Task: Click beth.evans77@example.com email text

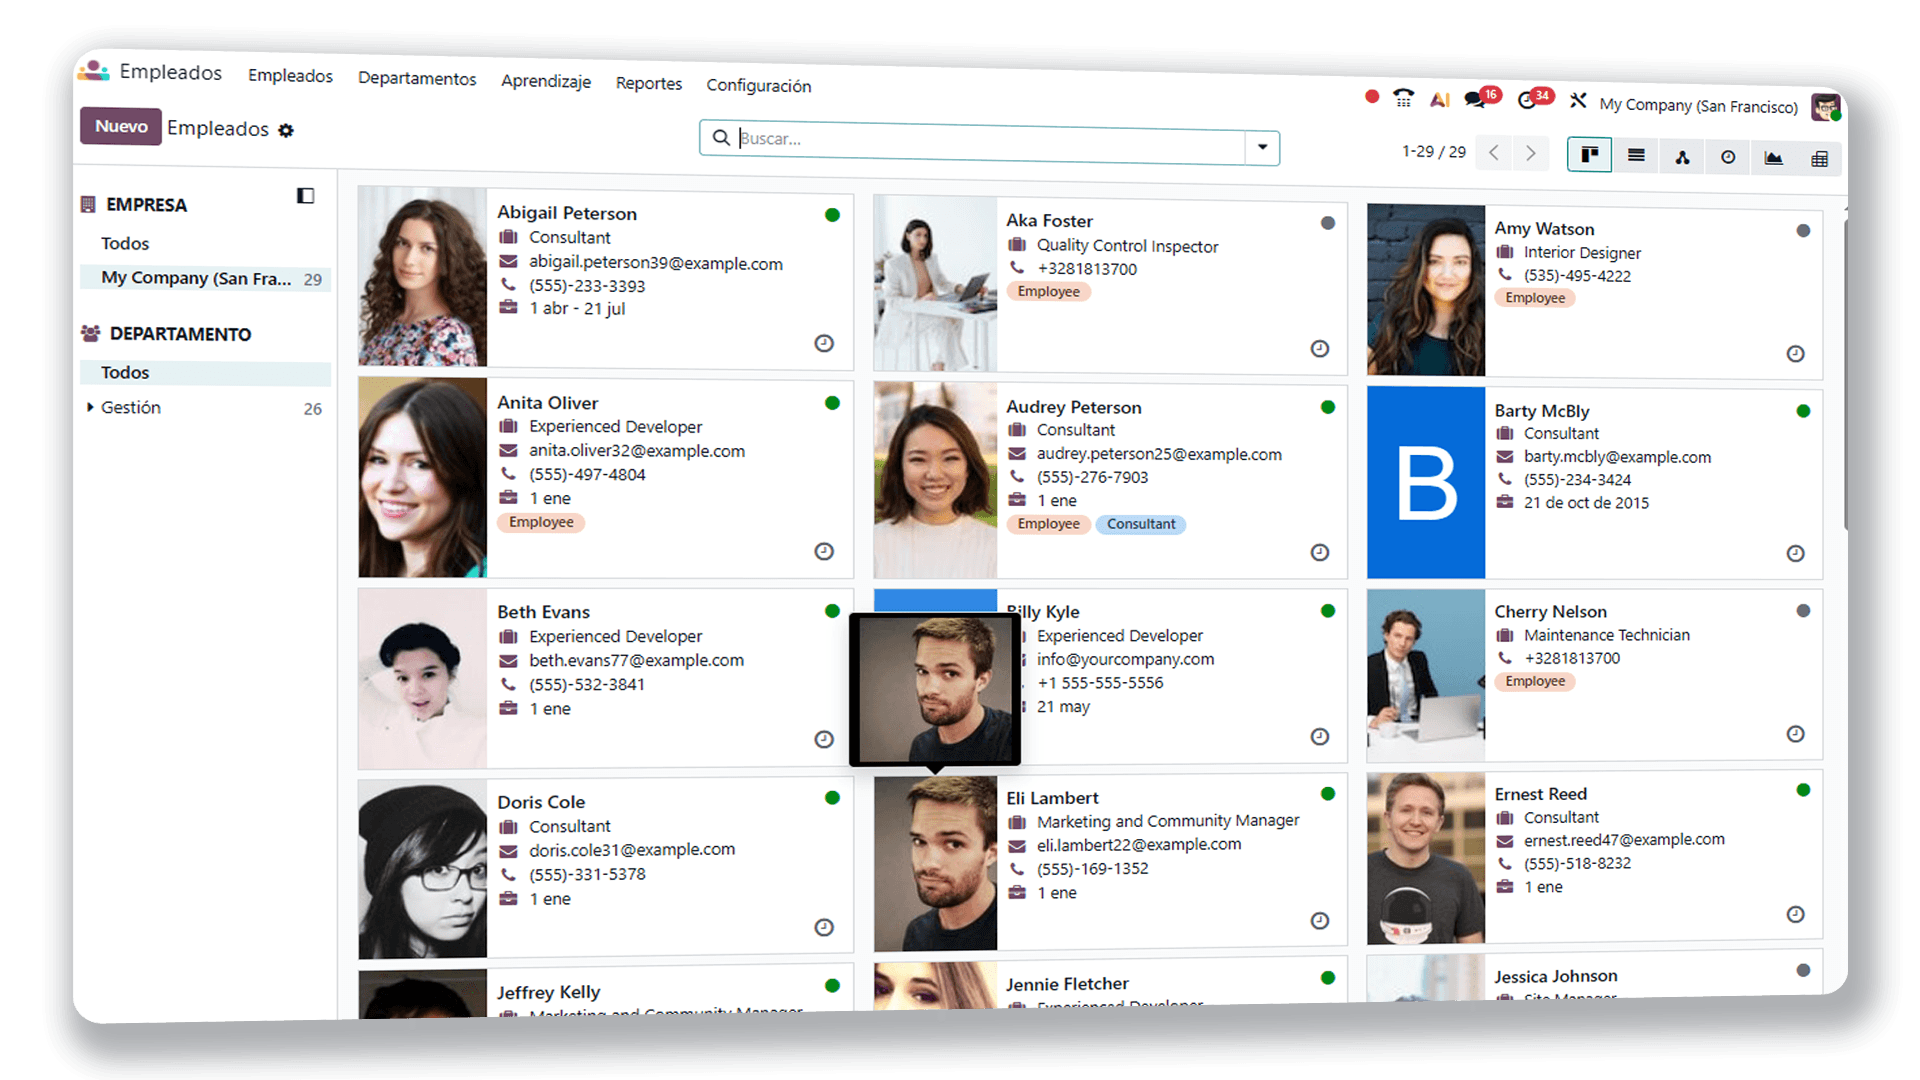Action: tap(636, 660)
